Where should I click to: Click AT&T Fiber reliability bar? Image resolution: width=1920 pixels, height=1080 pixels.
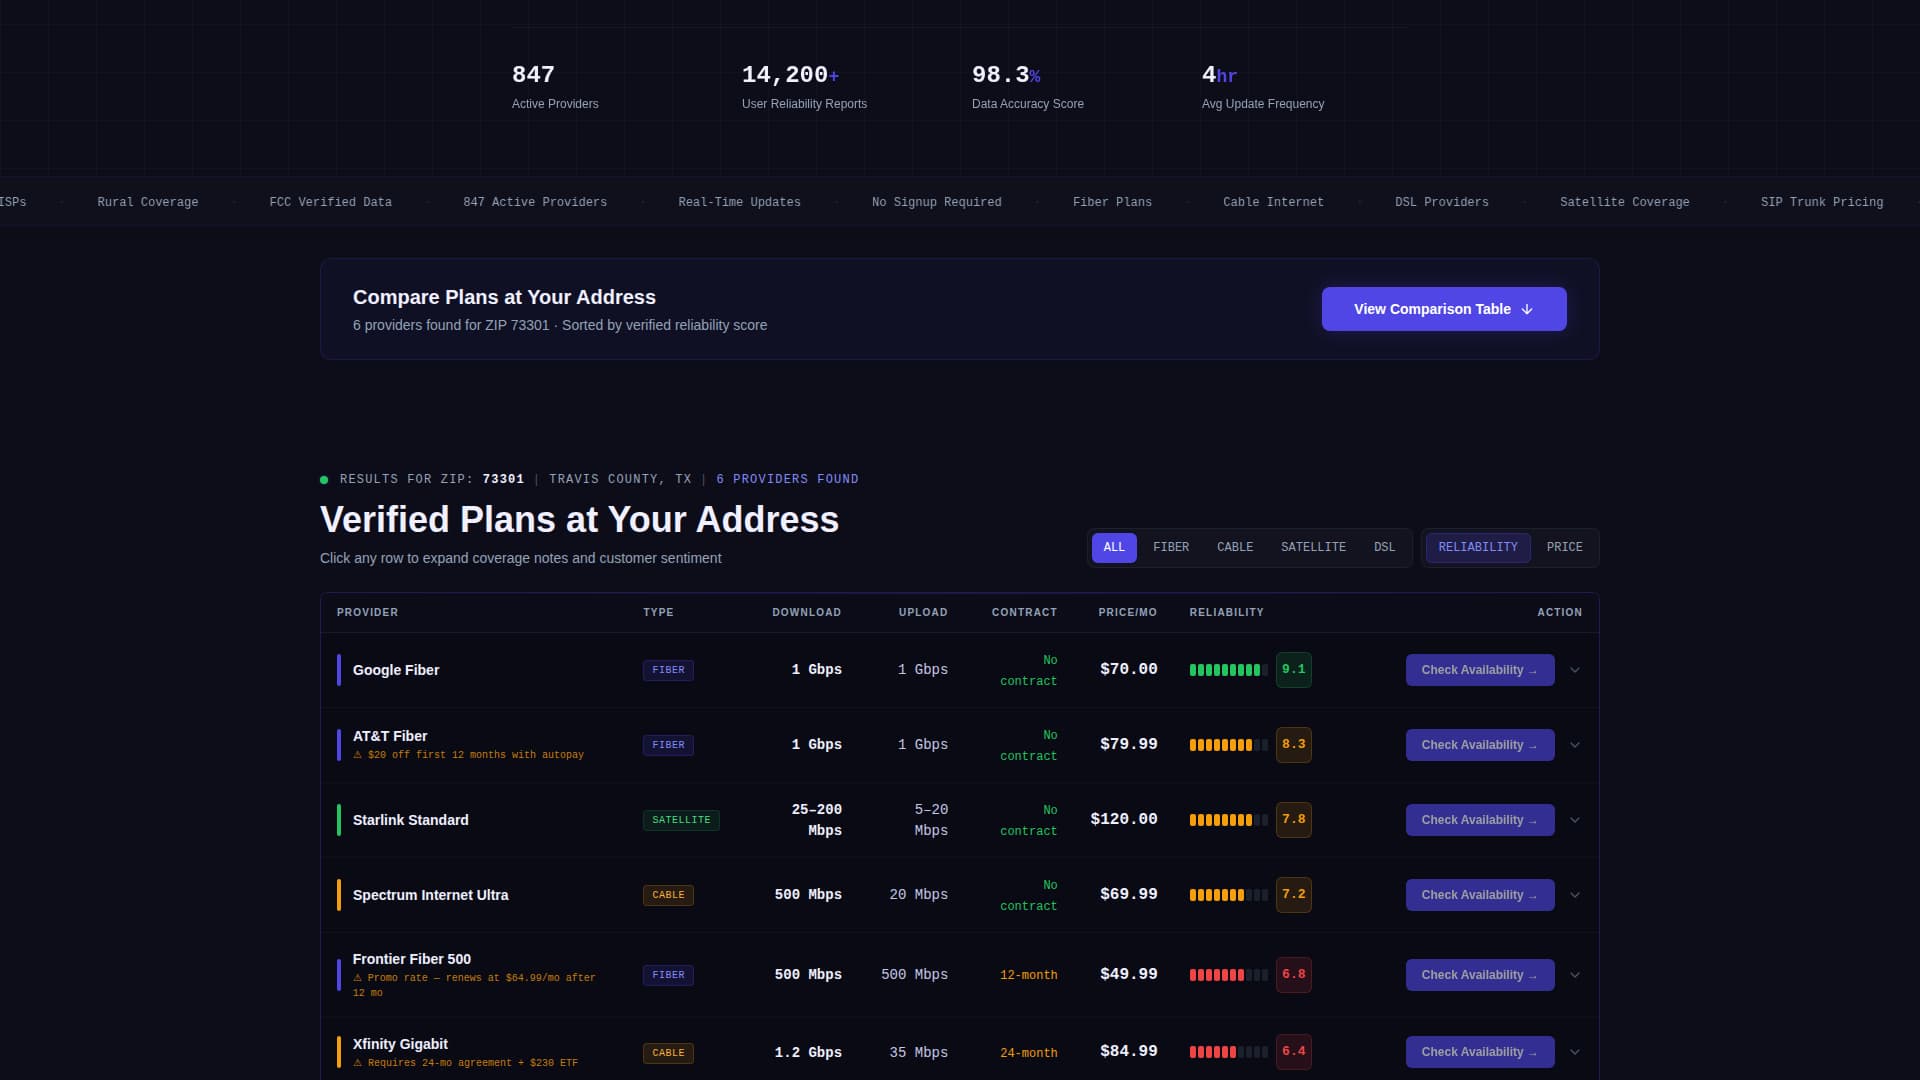(x=1229, y=745)
